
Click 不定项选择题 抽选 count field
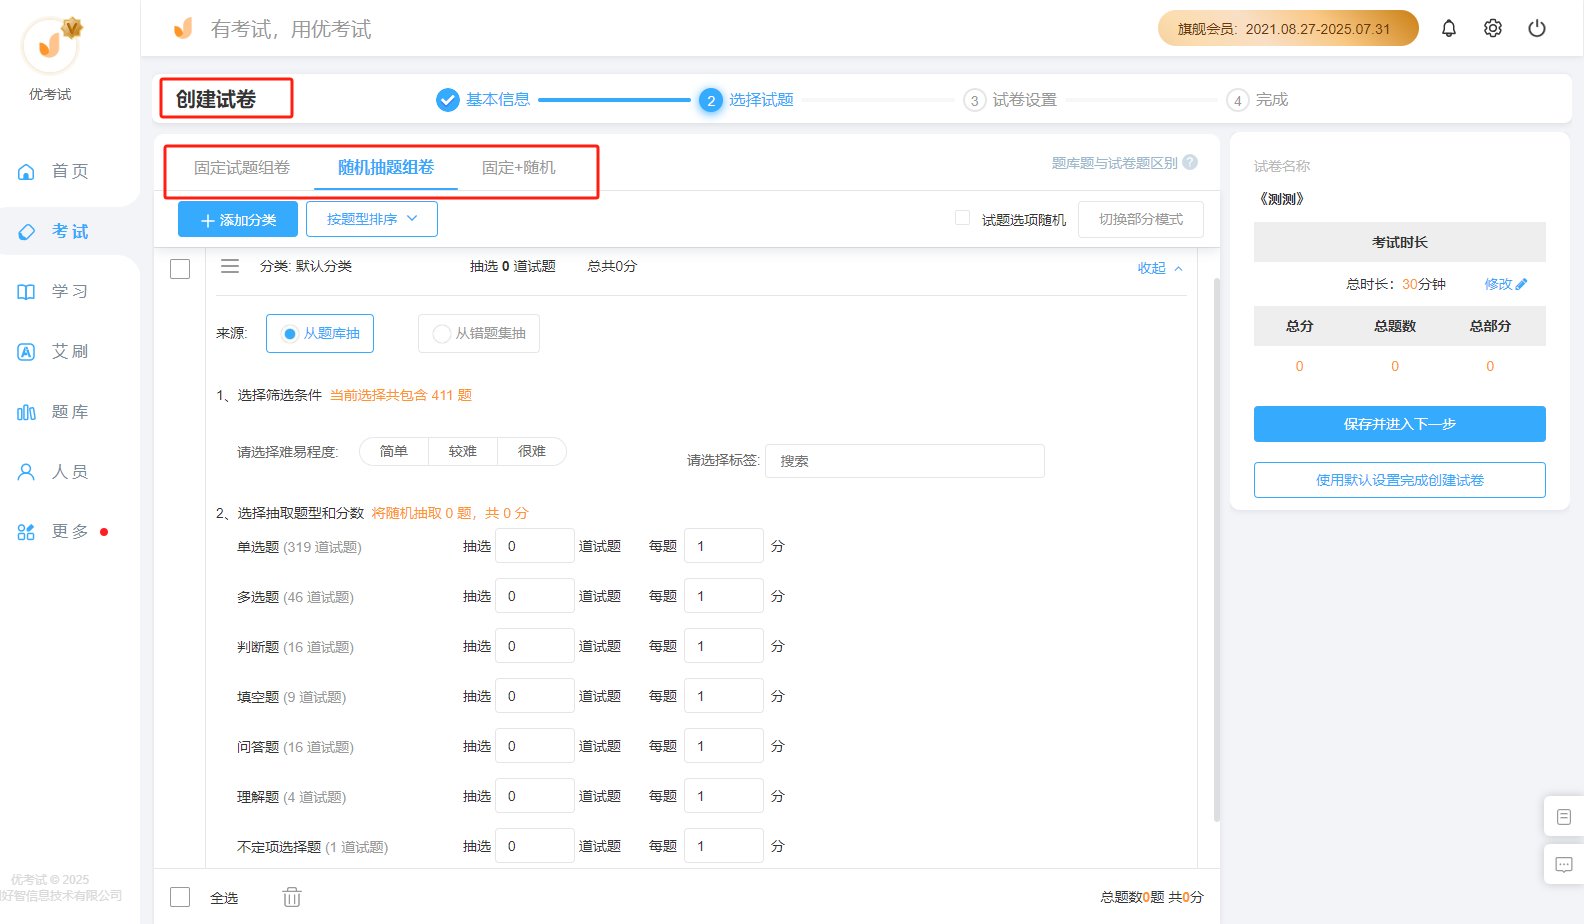535,846
